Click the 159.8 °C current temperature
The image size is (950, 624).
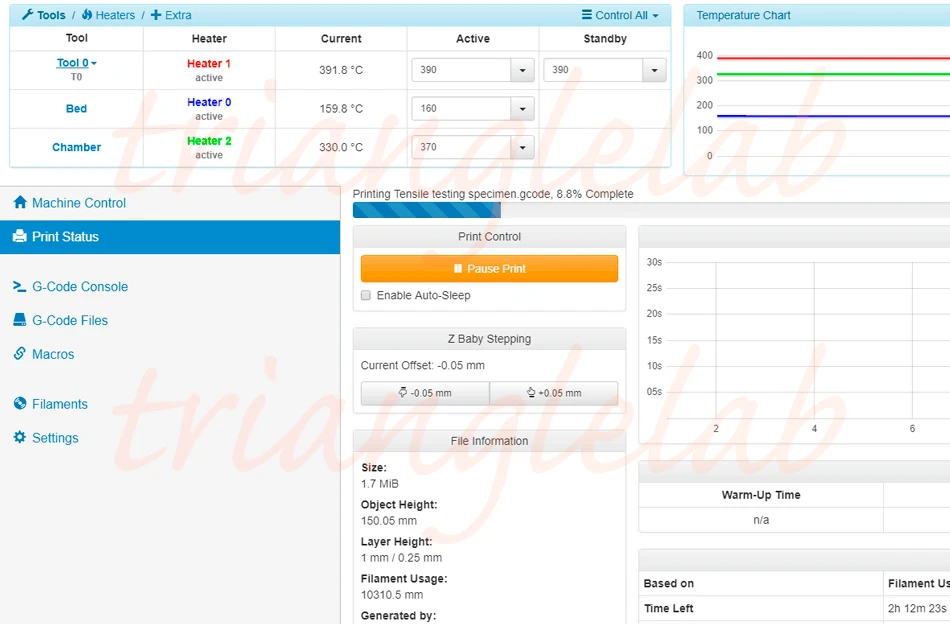pyautogui.click(x=341, y=109)
